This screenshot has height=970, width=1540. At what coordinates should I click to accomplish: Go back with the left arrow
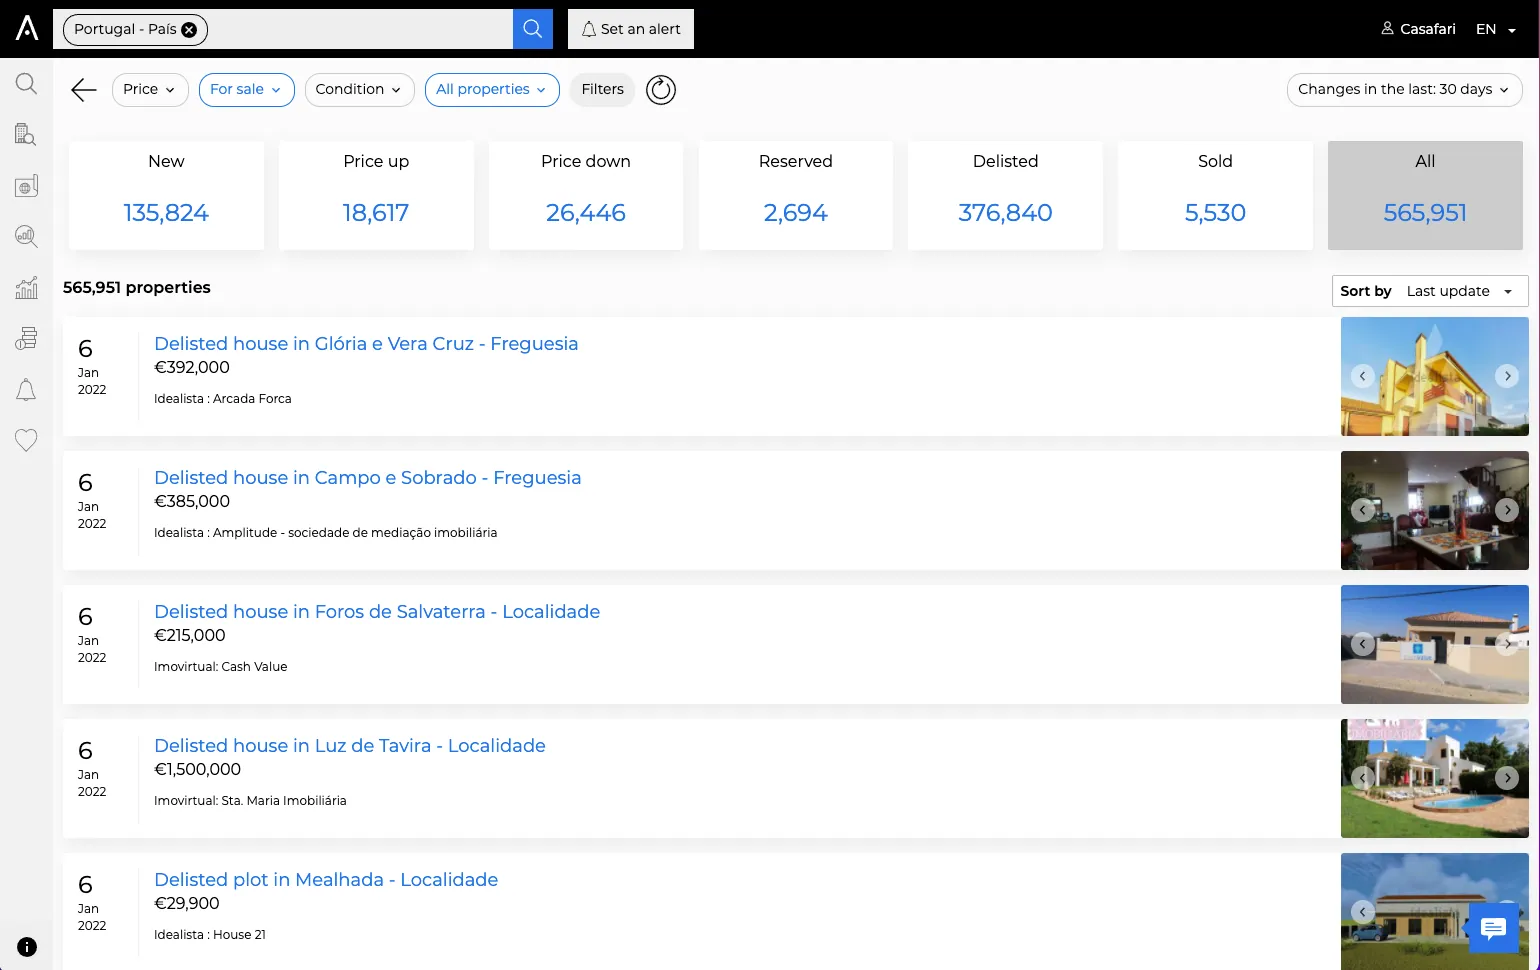[84, 90]
